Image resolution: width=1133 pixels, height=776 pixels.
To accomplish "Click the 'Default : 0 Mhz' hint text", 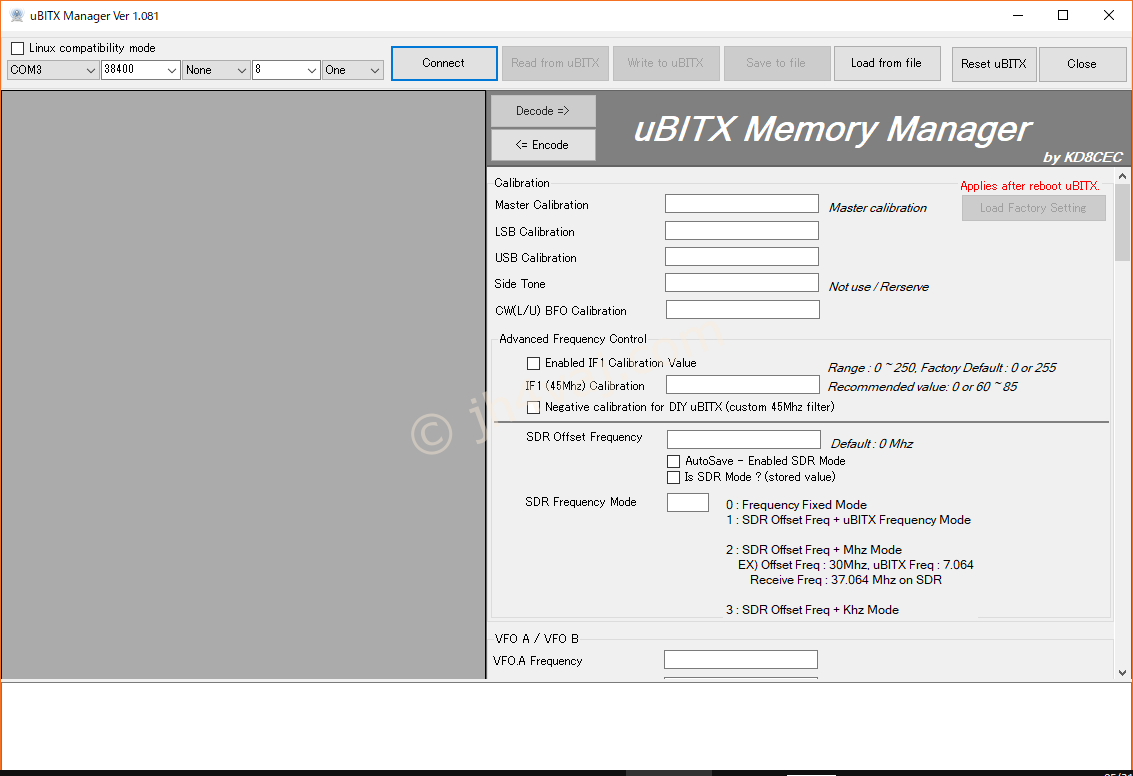I will (871, 444).
